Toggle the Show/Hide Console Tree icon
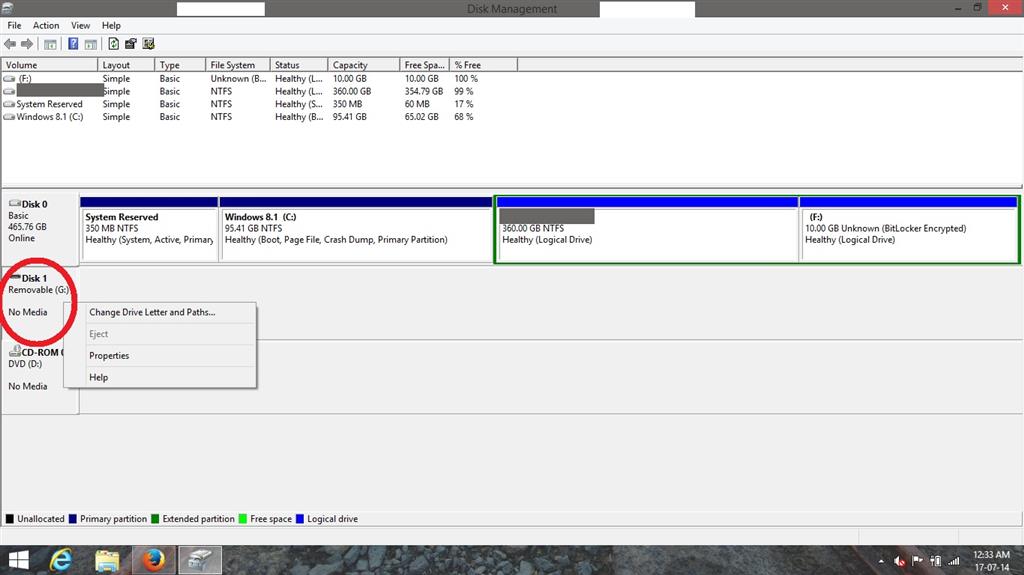 (50, 44)
